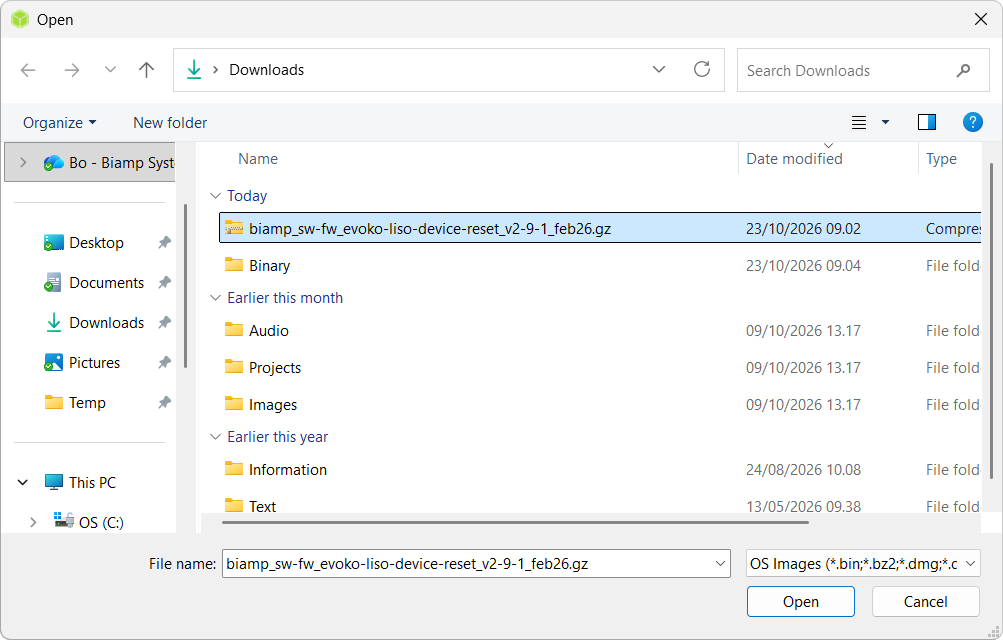The width and height of the screenshot is (1003, 640).
Task: Collapse the Today group
Action: point(216,196)
